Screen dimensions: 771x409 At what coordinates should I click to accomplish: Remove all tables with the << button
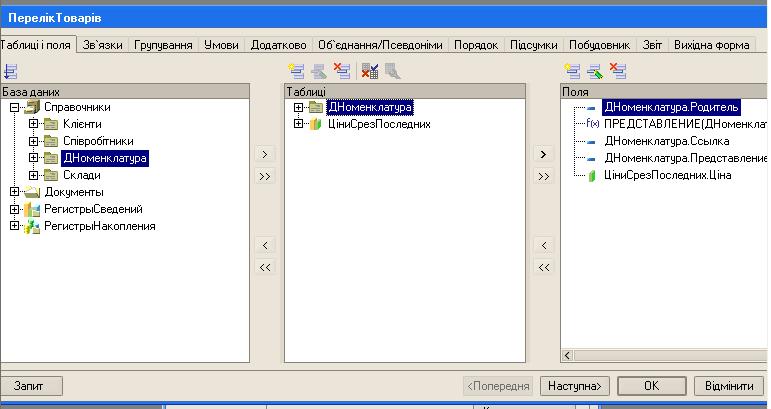pyautogui.click(x=265, y=267)
